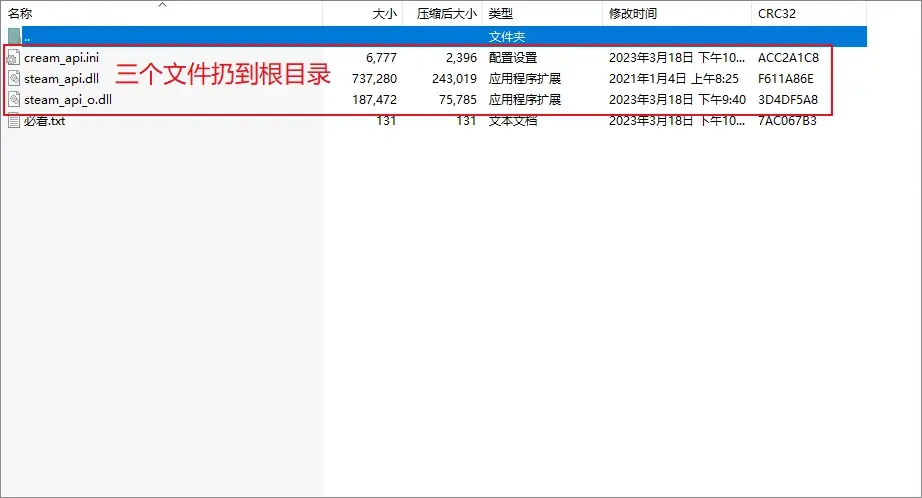Click the steam_api_o.dll file icon
Image resolution: width=922 pixels, height=498 pixels.
[x=13, y=100]
